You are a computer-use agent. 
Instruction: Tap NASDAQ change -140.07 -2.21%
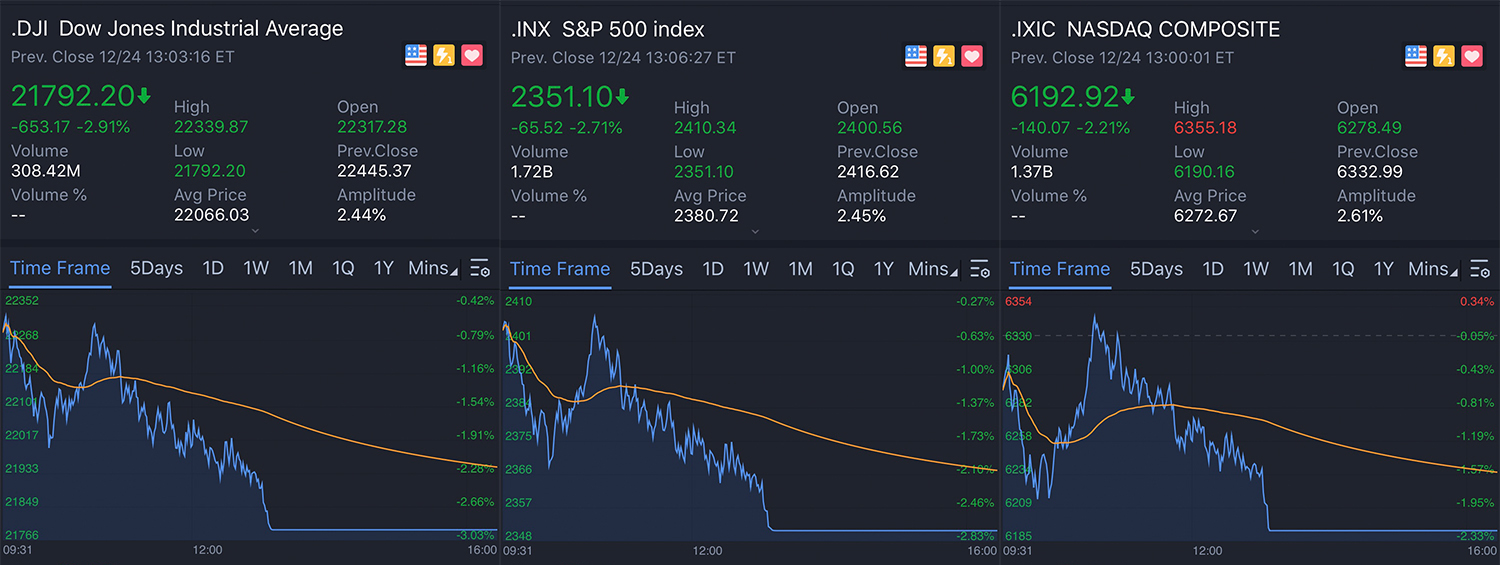pos(1070,127)
